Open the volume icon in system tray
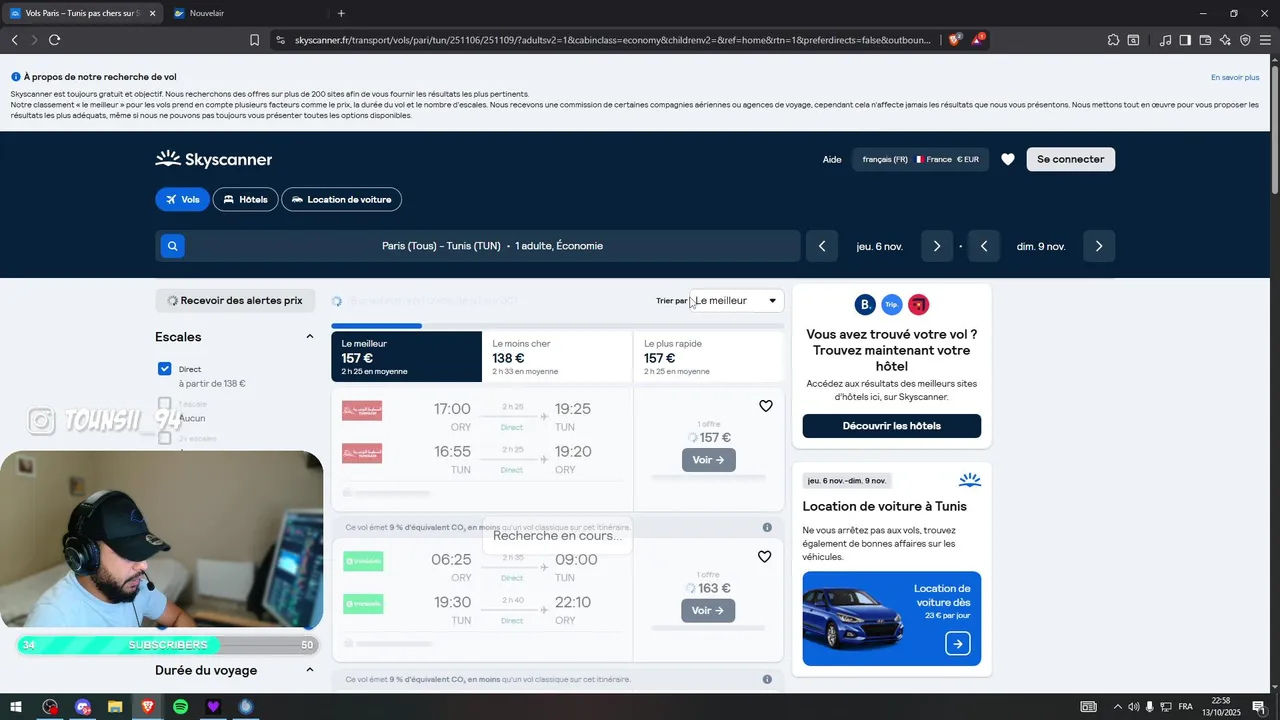The height and width of the screenshot is (720, 1280). click(1134, 707)
